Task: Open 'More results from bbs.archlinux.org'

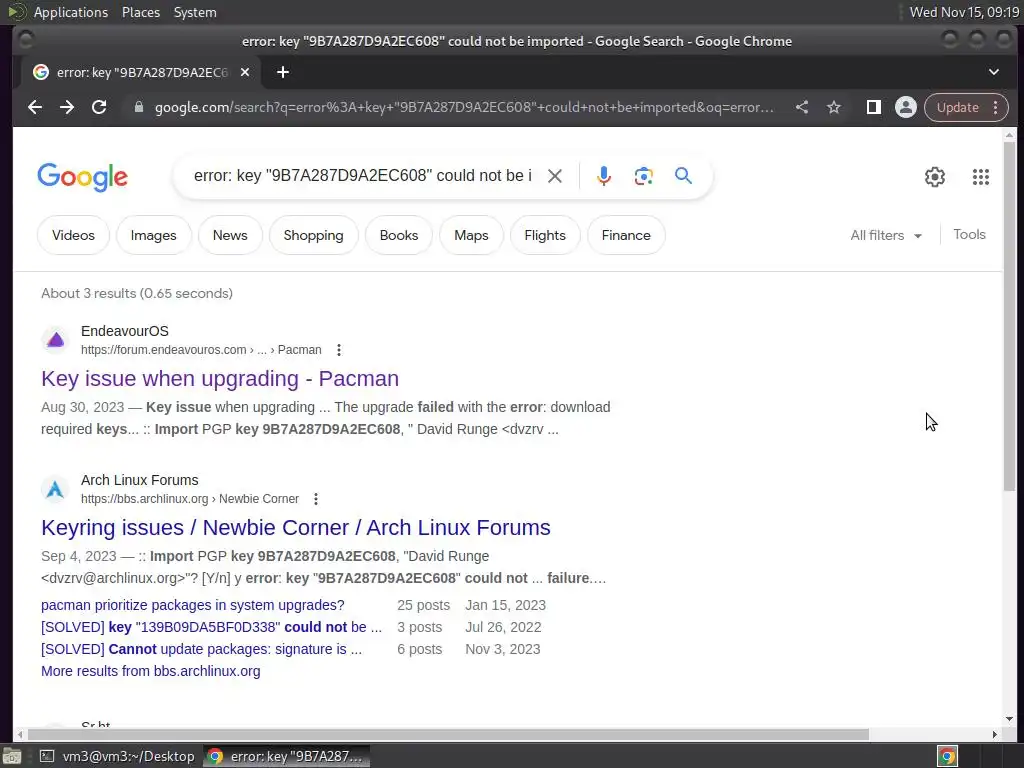Action: [151, 671]
